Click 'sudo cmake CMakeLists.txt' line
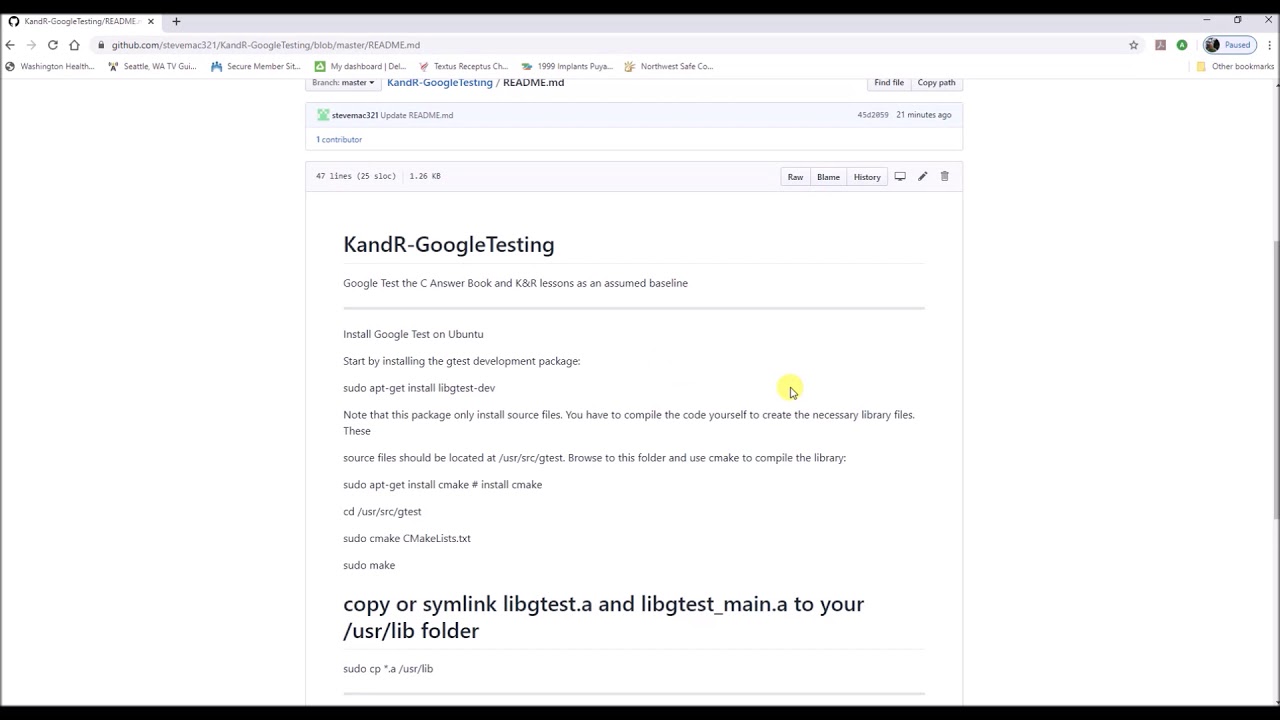The image size is (1280, 720). pyautogui.click(x=407, y=539)
